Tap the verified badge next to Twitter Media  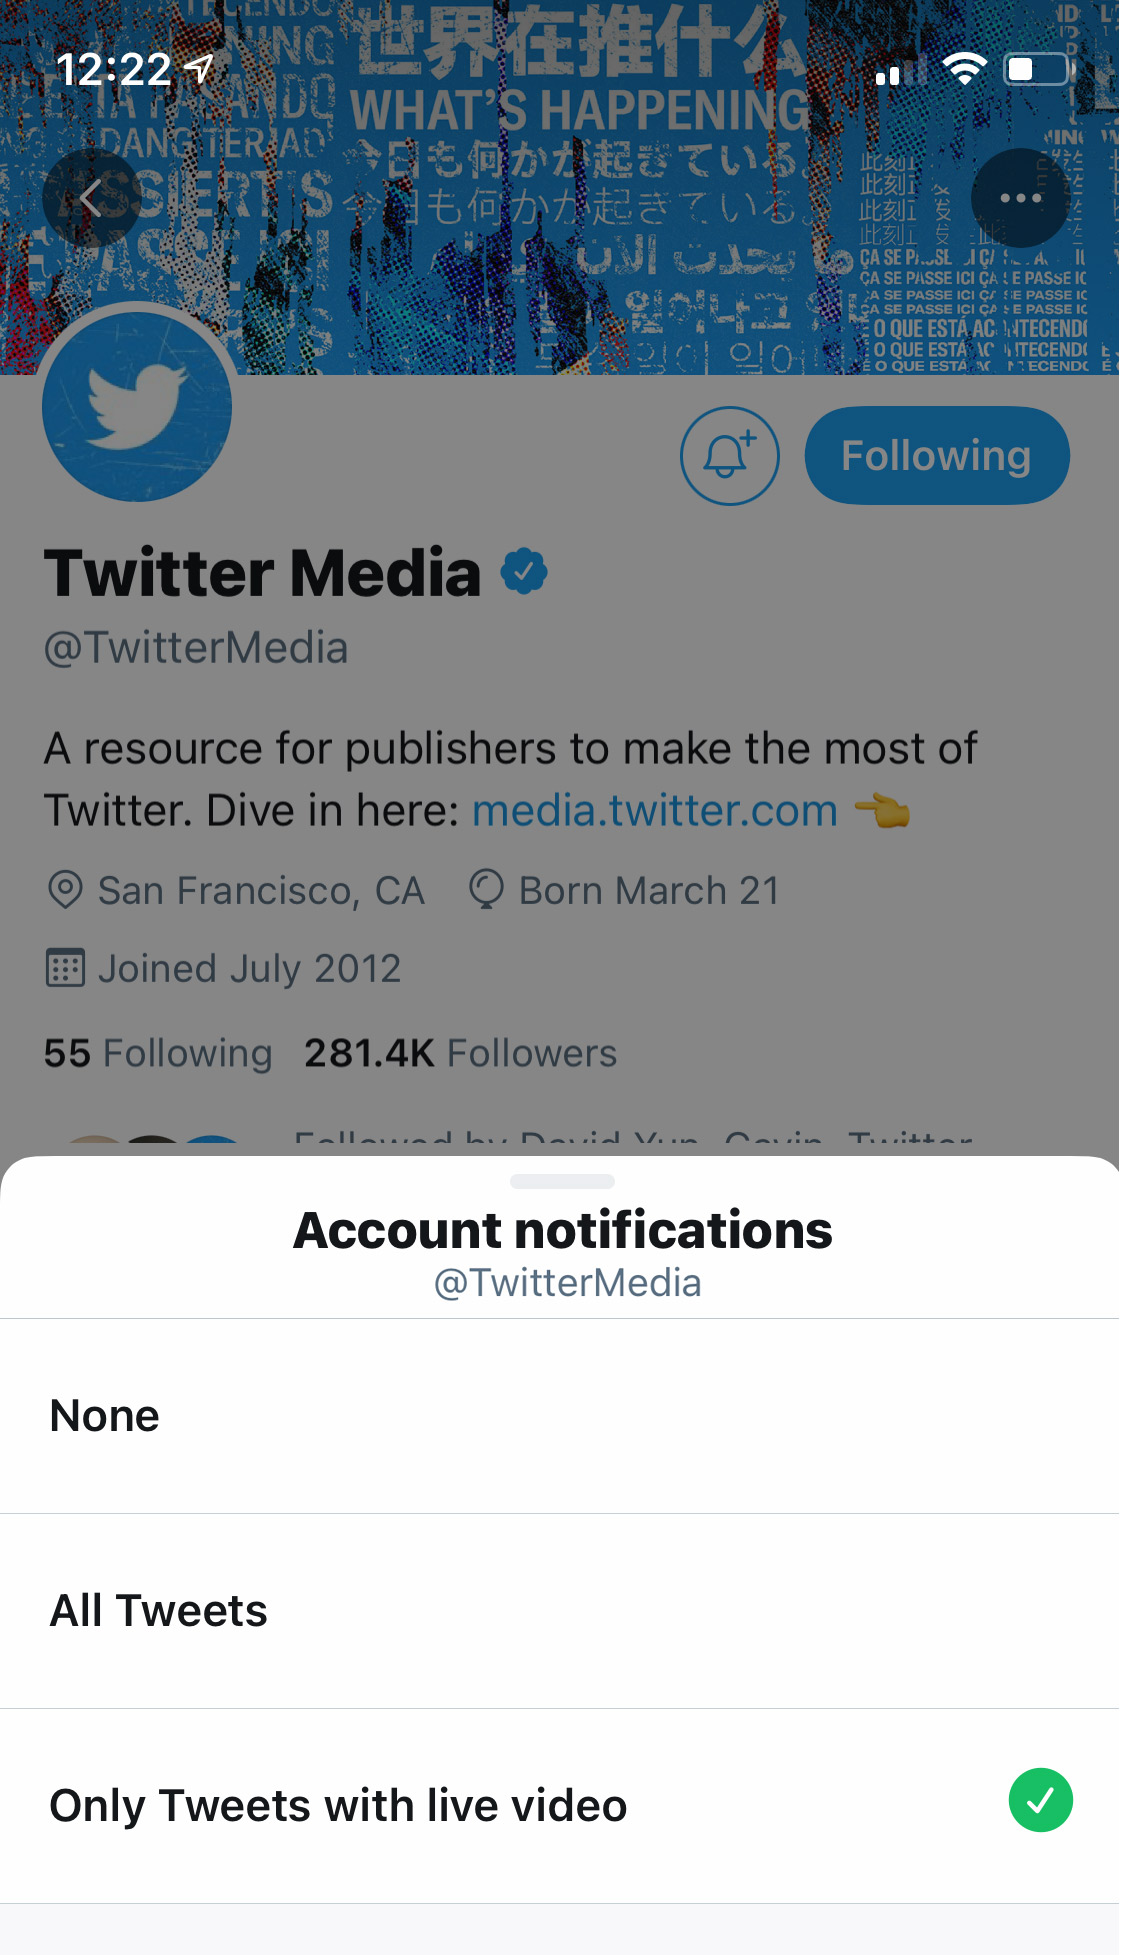point(524,570)
